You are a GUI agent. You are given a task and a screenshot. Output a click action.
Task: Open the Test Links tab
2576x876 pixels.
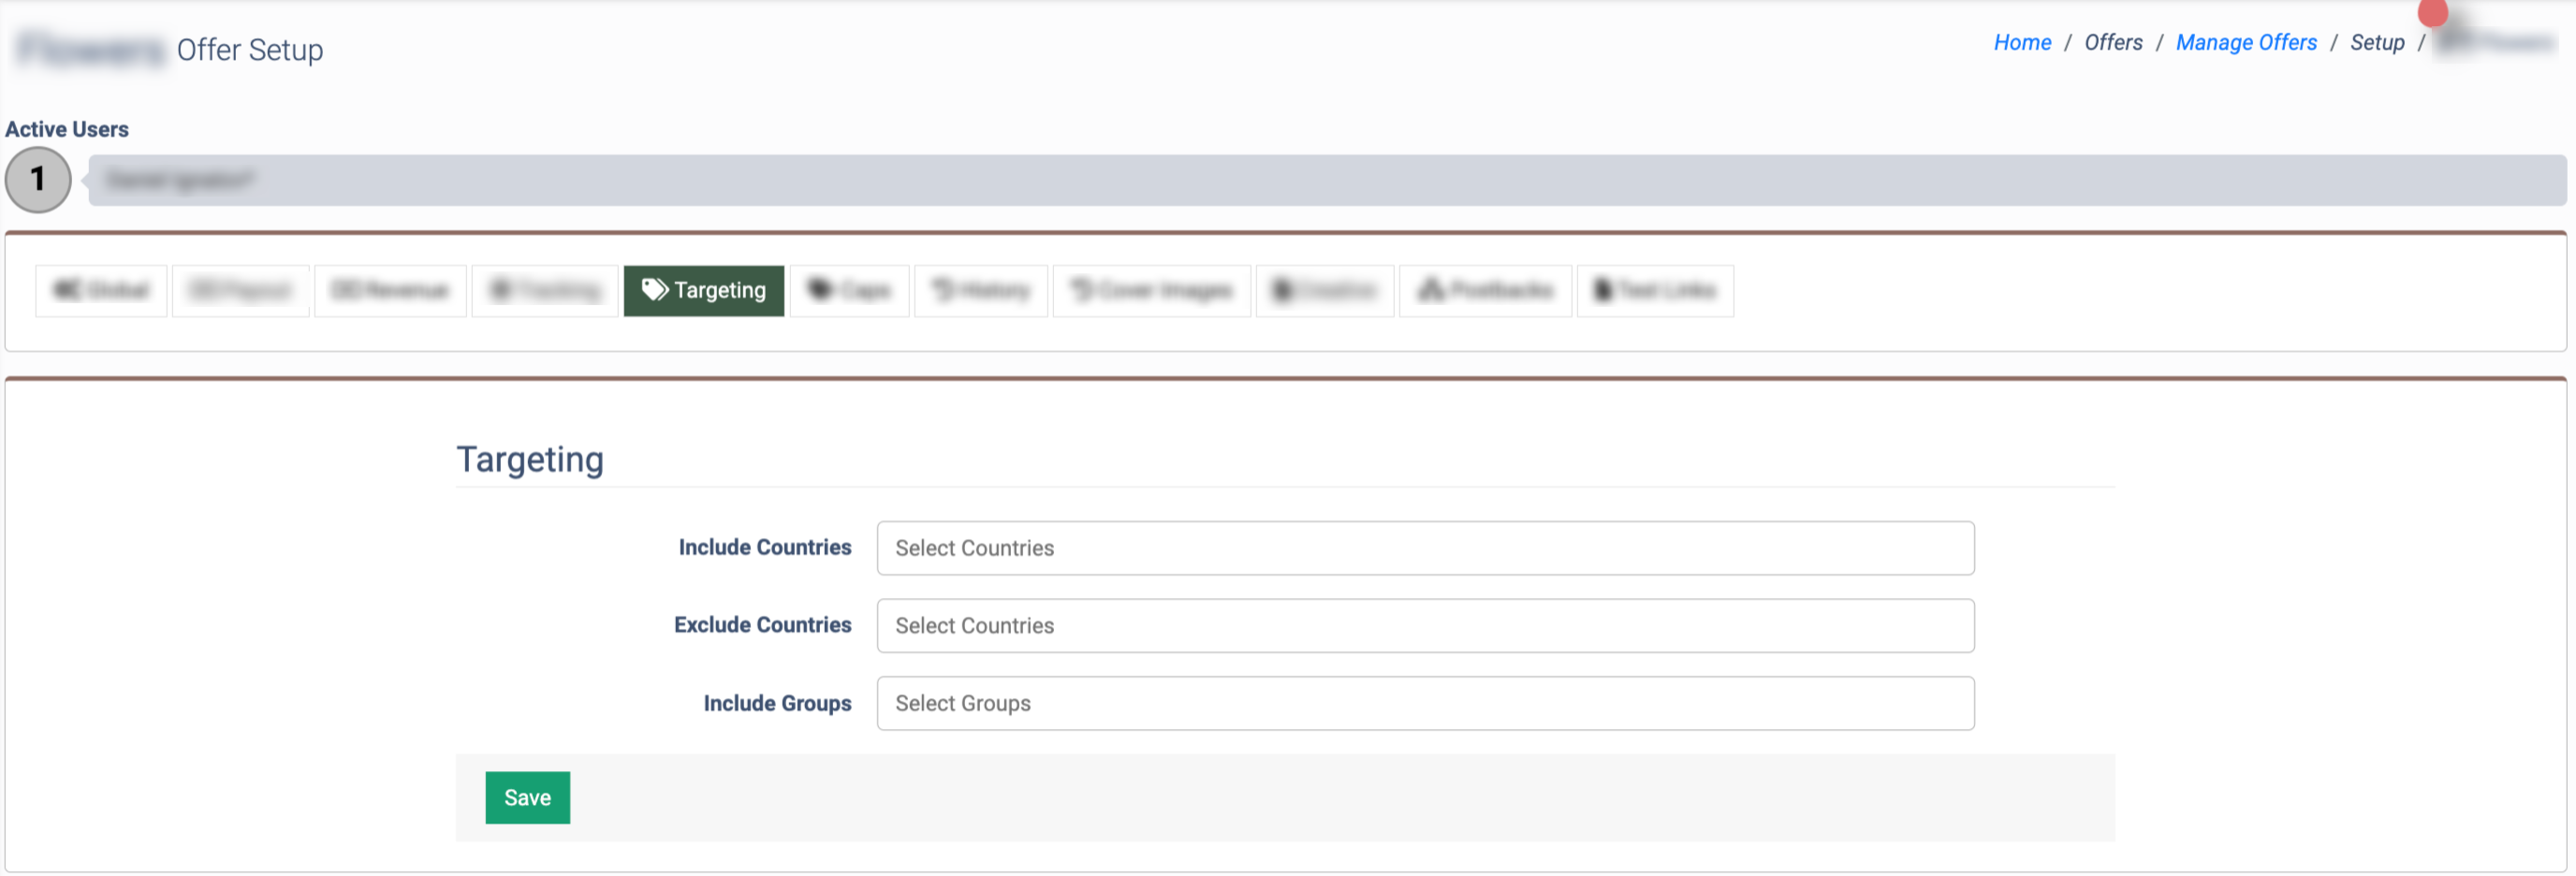click(x=1654, y=291)
